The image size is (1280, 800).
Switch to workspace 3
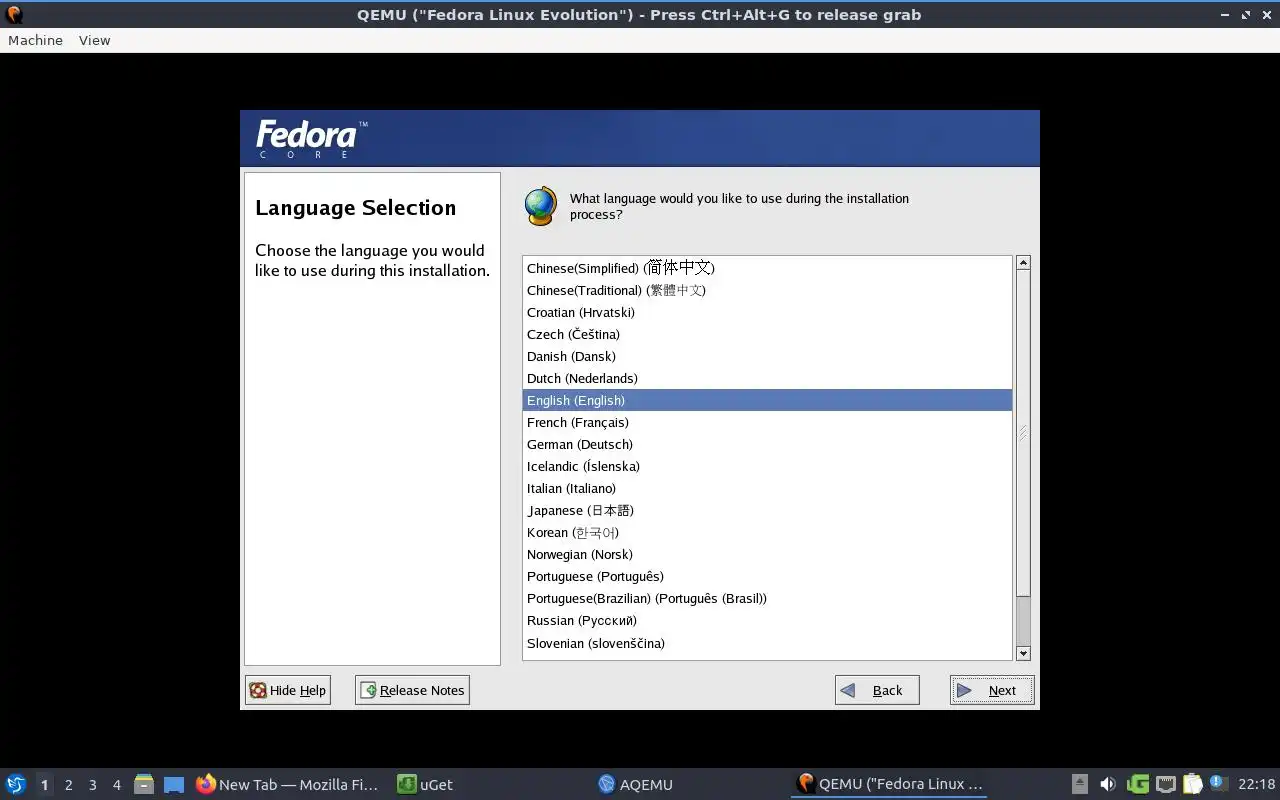(x=92, y=785)
